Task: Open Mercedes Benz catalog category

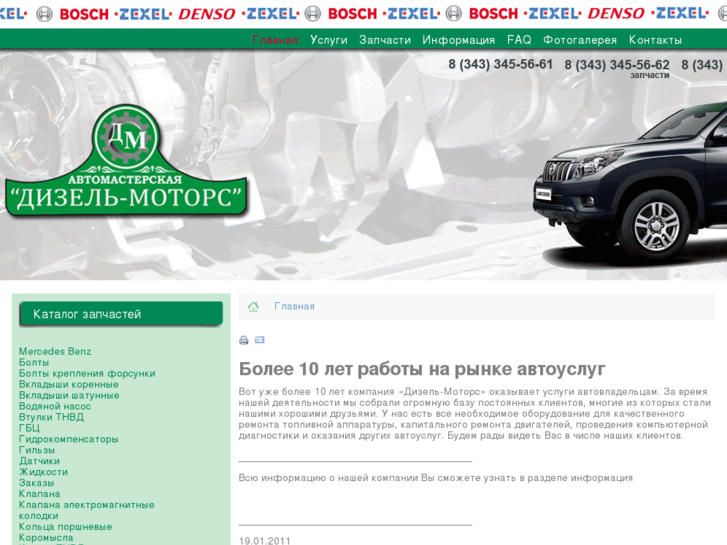Action: click(55, 352)
